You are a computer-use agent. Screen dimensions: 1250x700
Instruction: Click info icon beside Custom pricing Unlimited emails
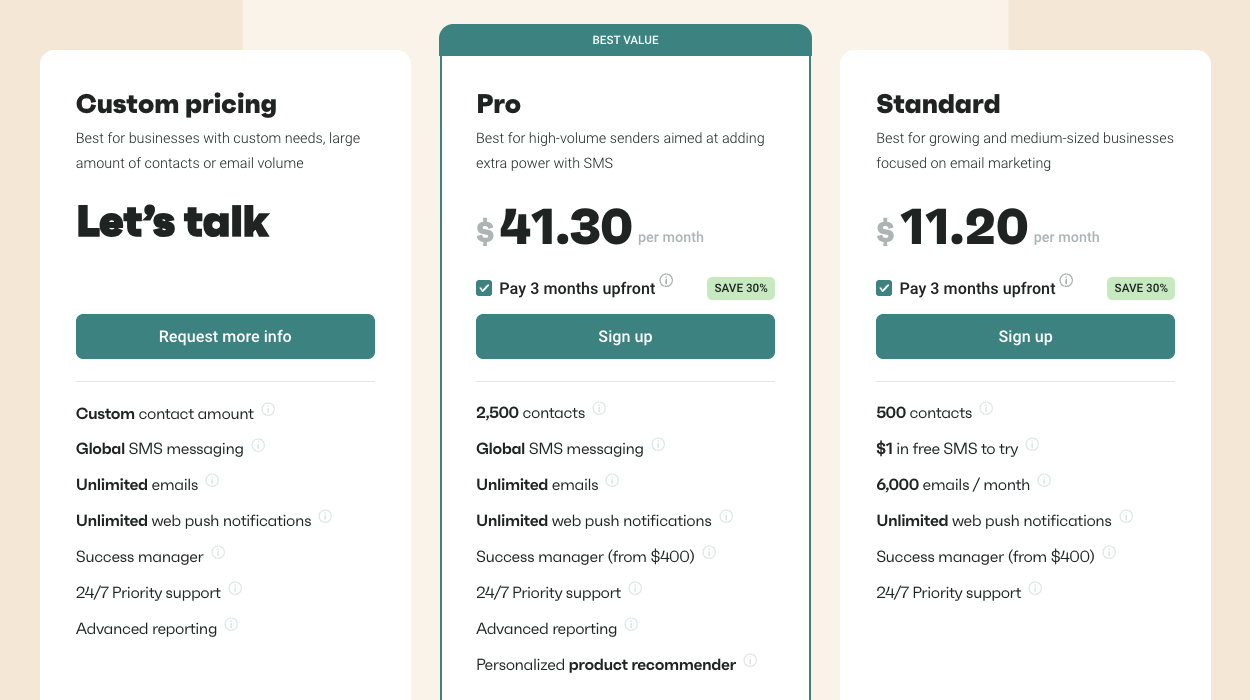[212, 481]
